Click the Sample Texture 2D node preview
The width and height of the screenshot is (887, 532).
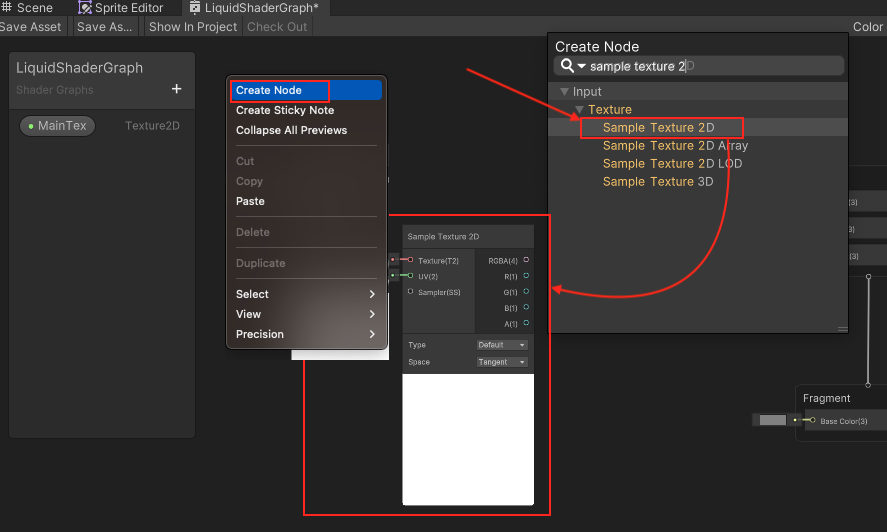468,439
